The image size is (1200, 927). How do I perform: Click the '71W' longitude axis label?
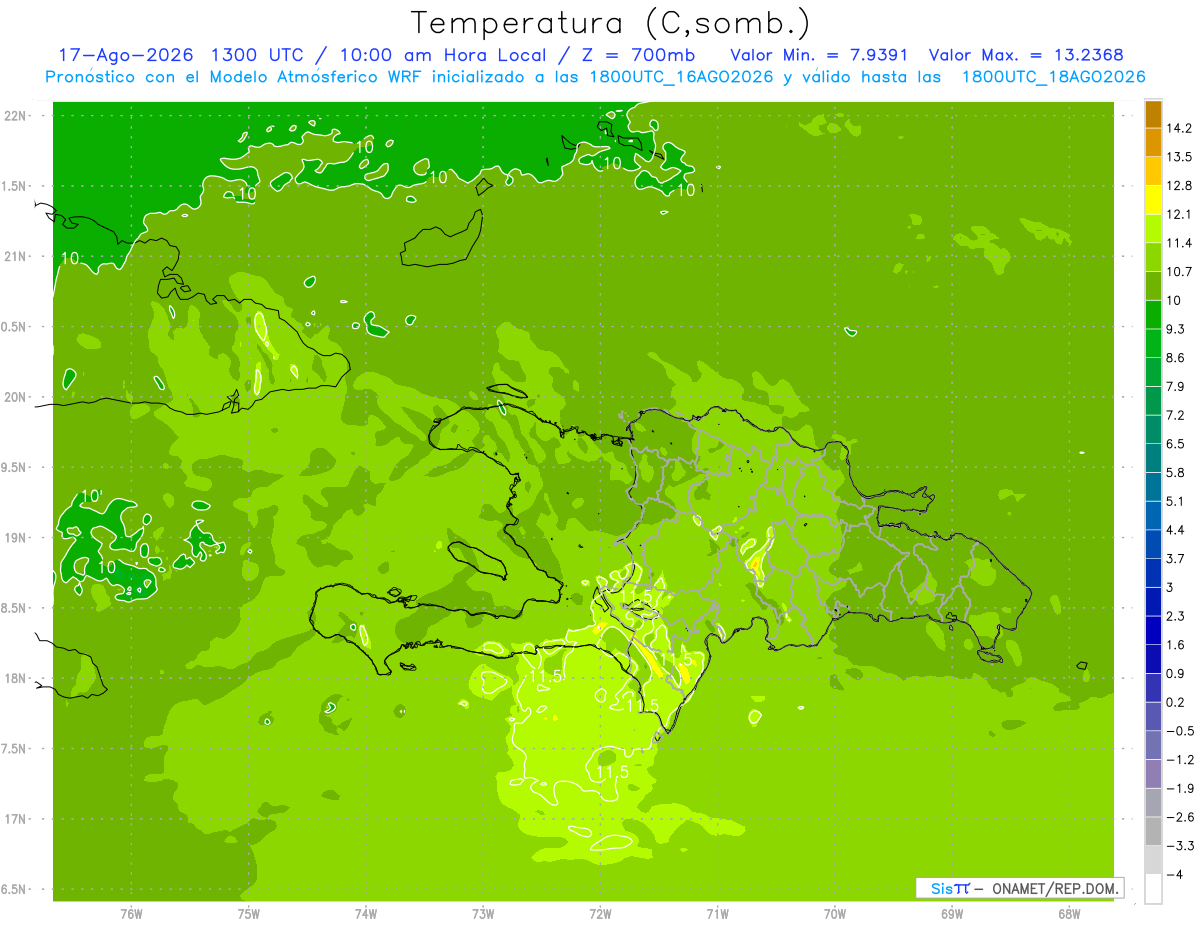(717, 913)
